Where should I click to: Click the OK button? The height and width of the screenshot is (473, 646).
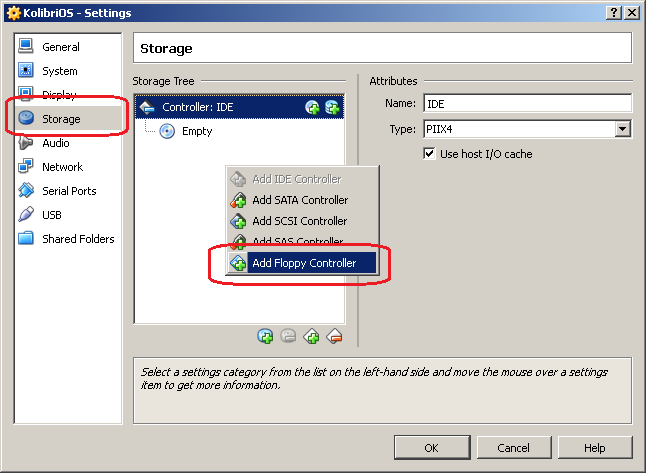(431, 447)
